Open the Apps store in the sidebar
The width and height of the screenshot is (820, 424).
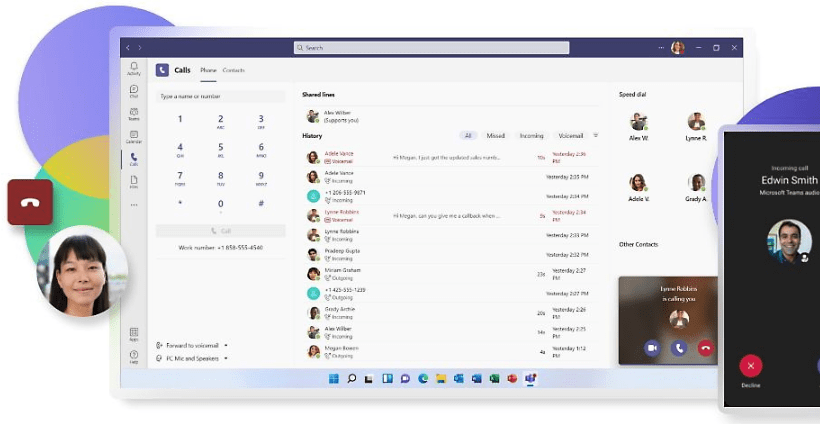coord(134,335)
